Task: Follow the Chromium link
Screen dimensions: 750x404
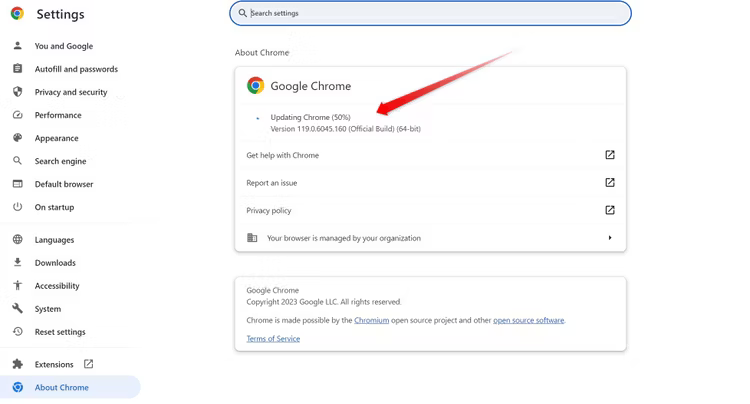Action: pos(371,320)
